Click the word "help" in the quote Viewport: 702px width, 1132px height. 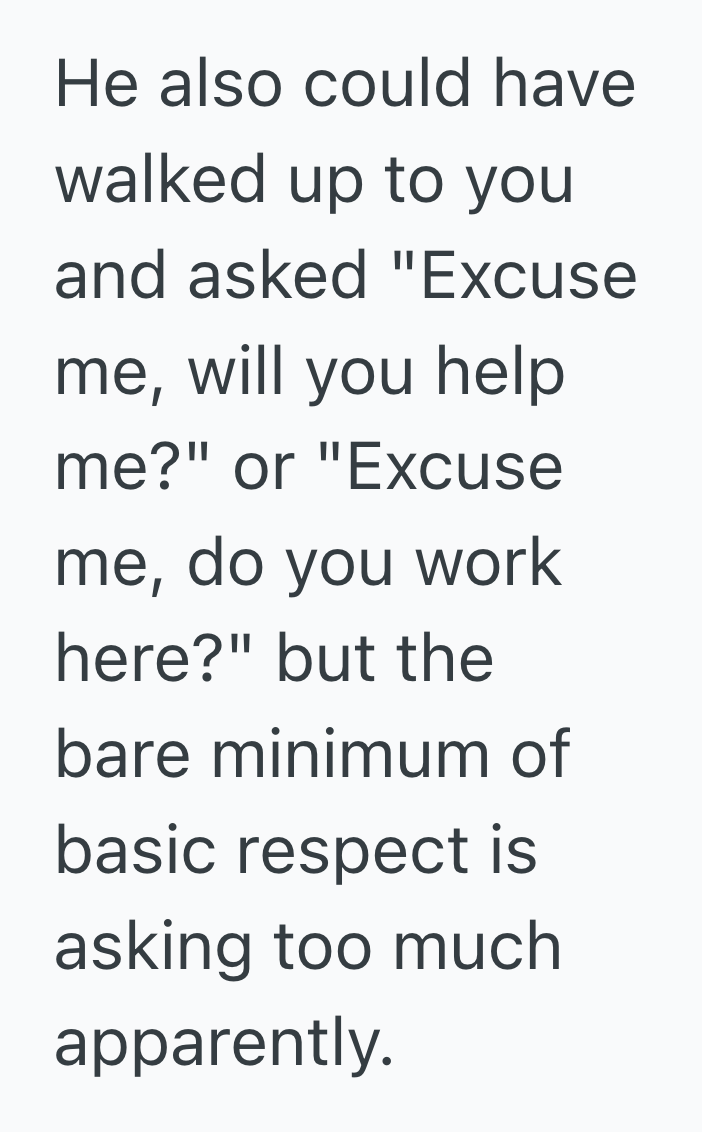(x=502, y=372)
